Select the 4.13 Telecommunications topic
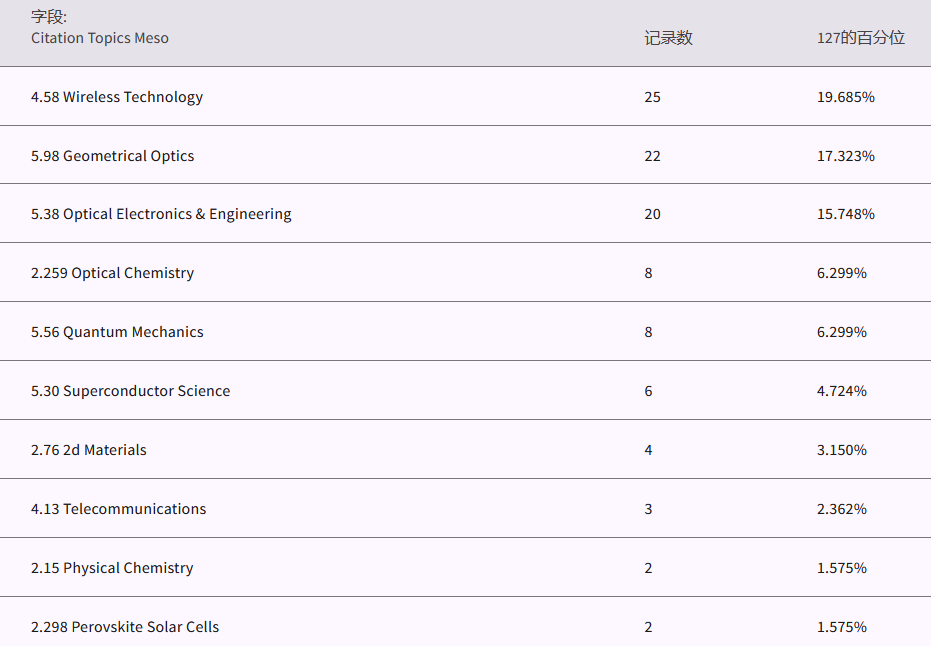 [x=118, y=509]
